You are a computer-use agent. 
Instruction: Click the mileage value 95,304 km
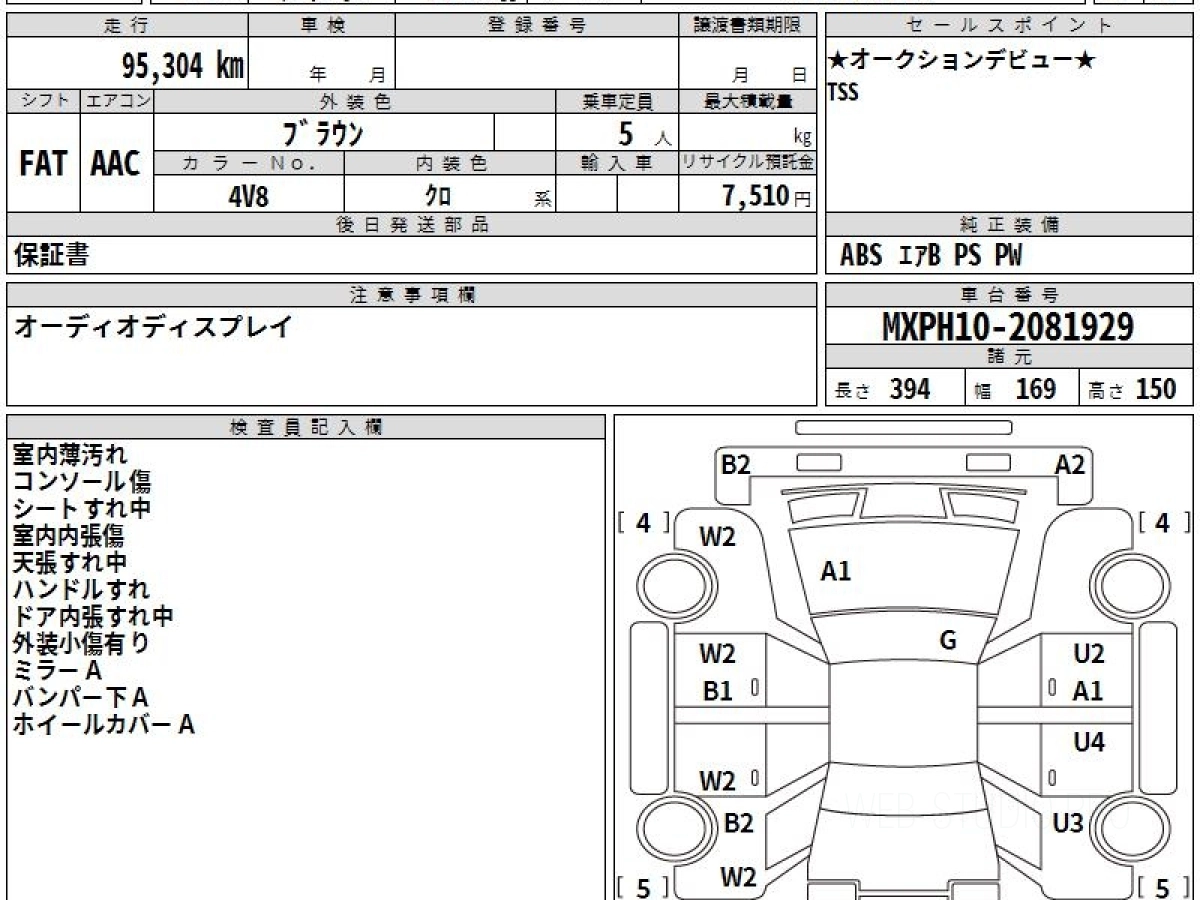(x=183, y=66)
